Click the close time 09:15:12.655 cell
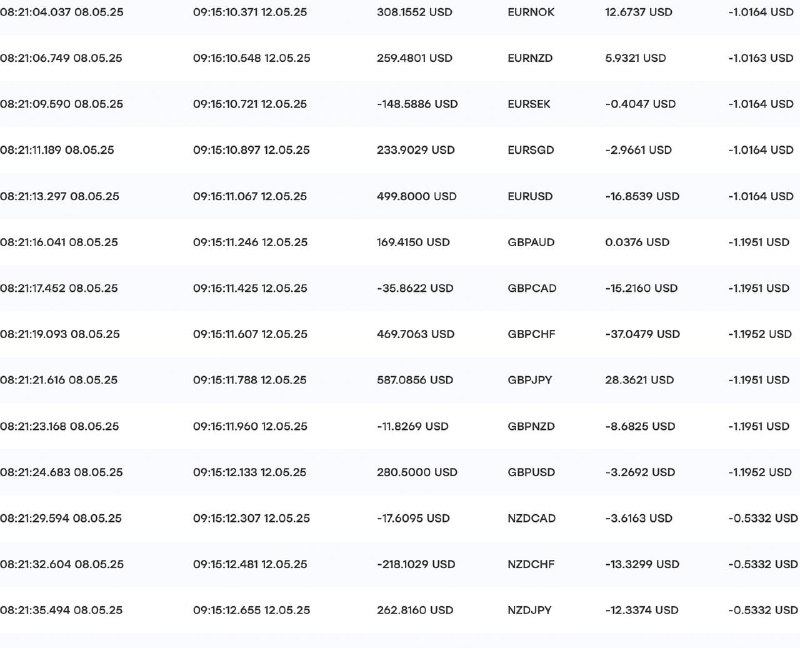Viewport: 800px width, 648px height. 251,610
